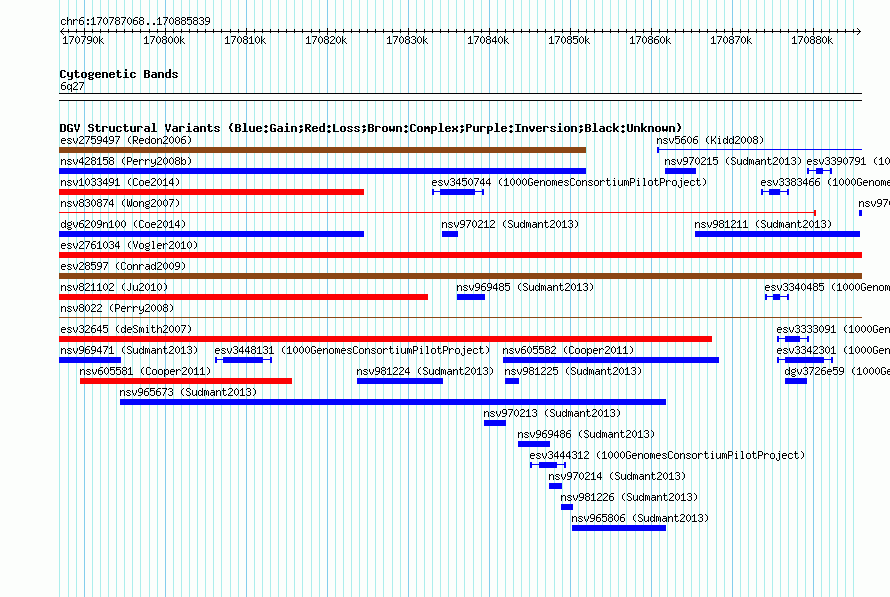Image resolution: width=890 pixels, height=597 pixels.
Task: Open esv32645 (deSmith2007) label
Action: click(126, 329)
